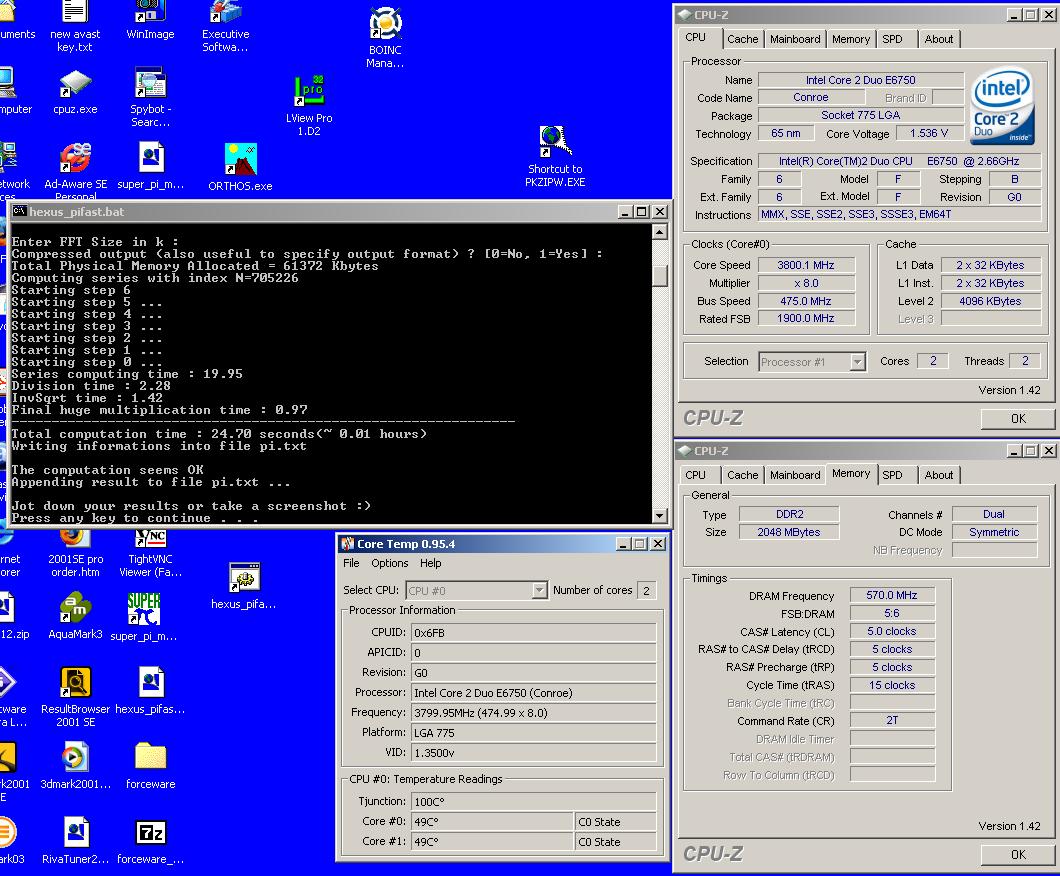
Task: Click Frequency field in Core Temp
Action: point(533,712)
